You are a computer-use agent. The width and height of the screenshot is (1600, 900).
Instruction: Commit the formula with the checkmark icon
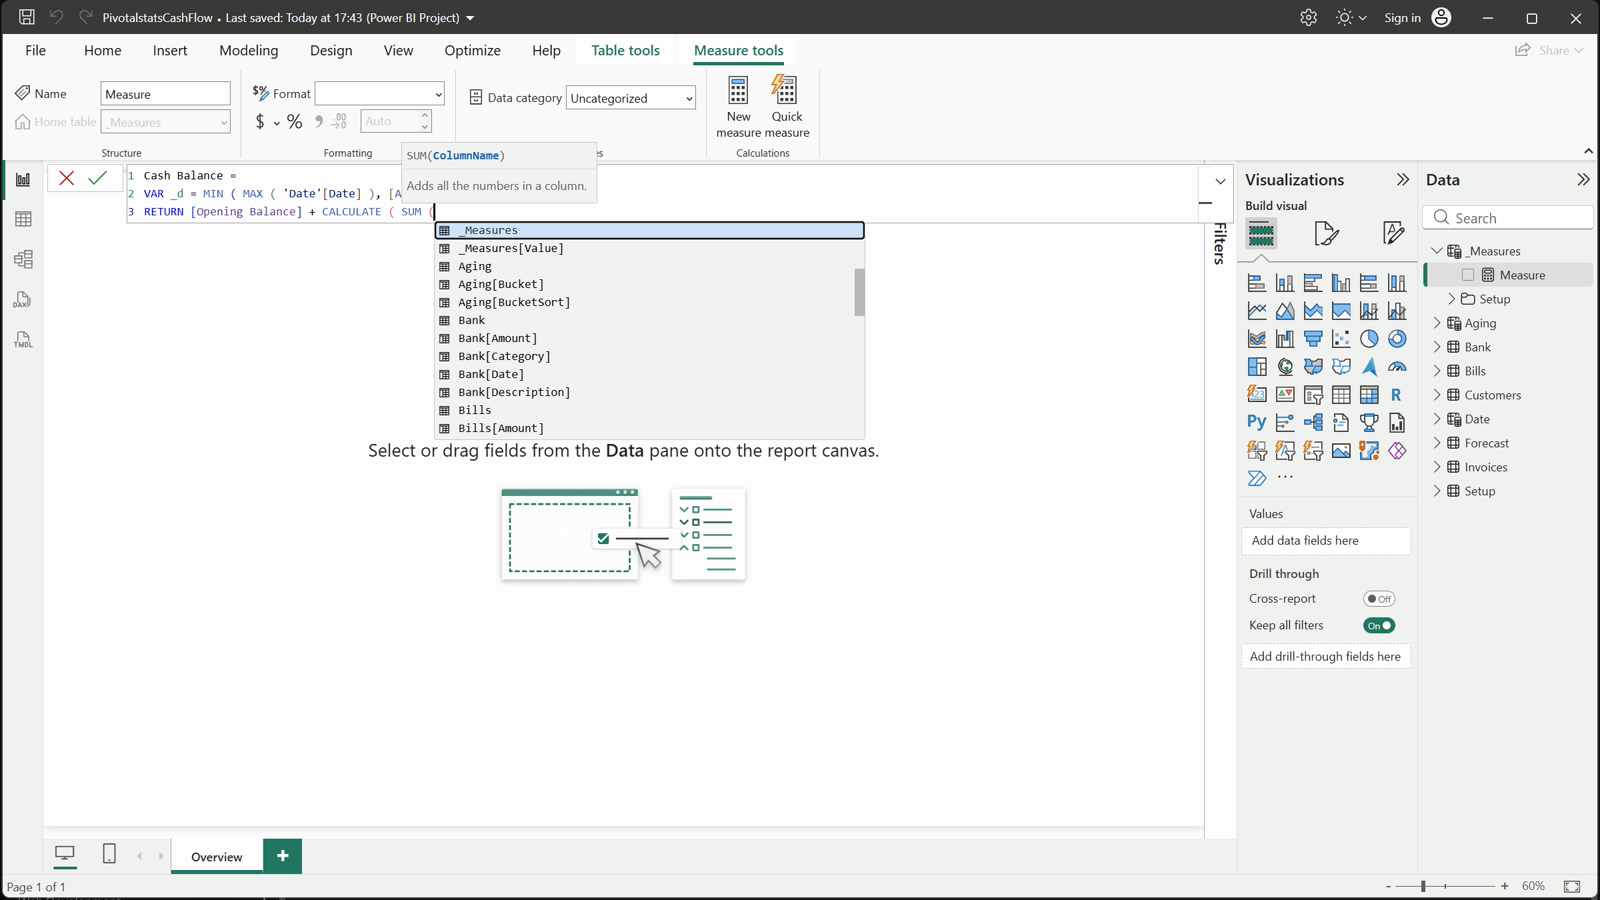pyautogui.click(x=97, y=178)
